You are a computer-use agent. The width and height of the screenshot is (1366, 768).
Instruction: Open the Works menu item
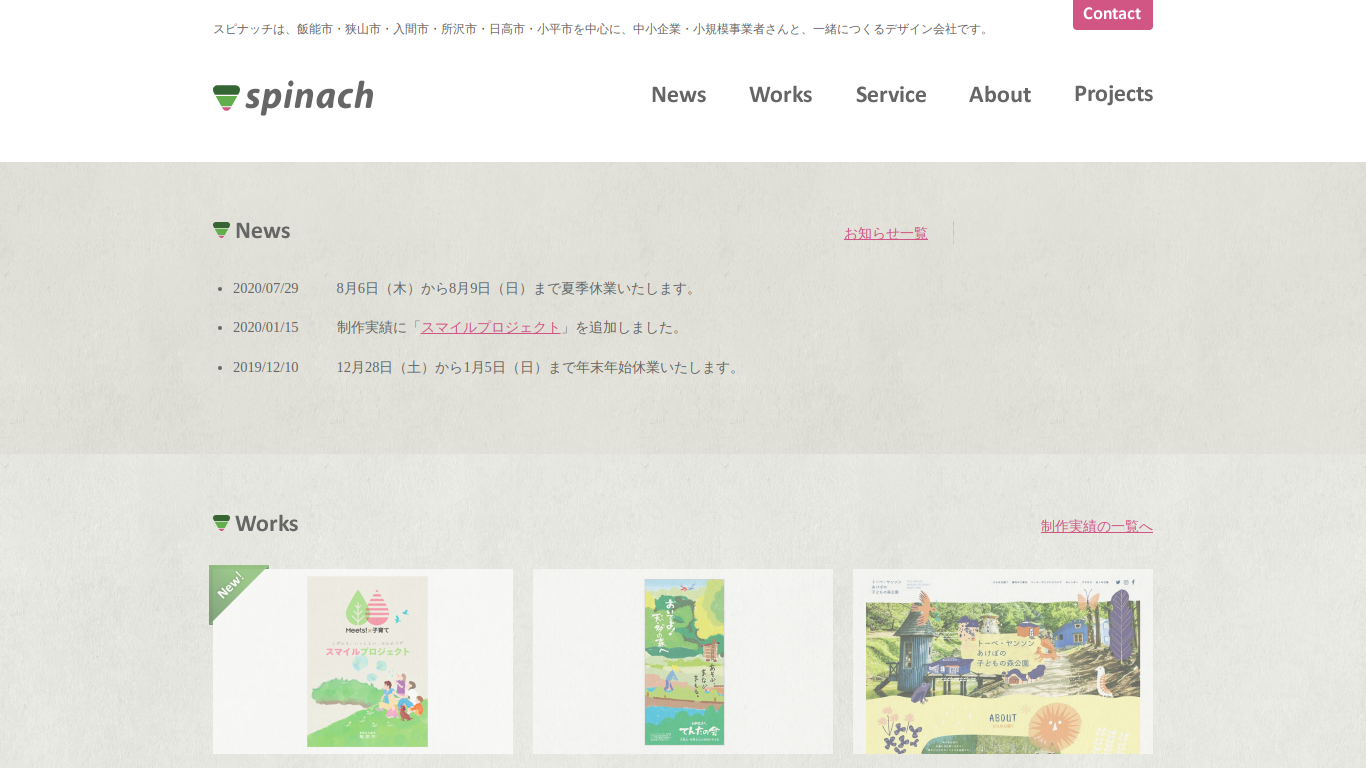(x=780, y=94)
